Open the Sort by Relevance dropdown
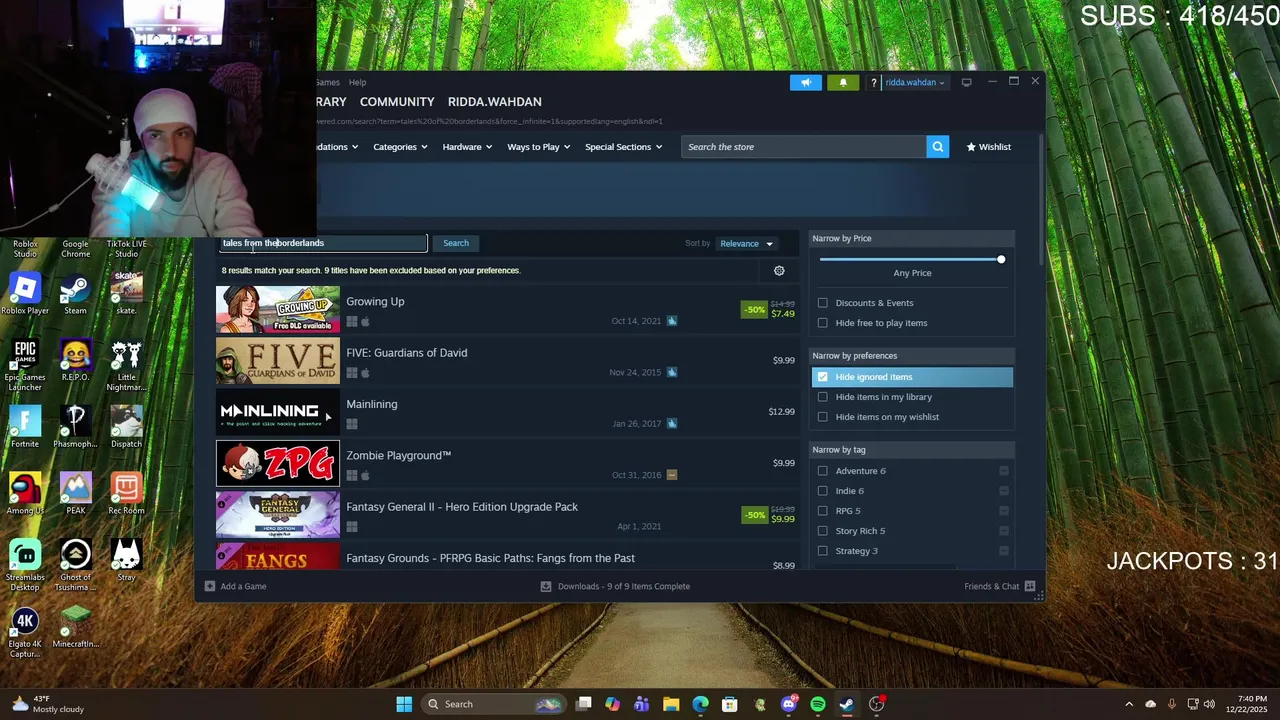The image size is (1280, 720). (747, 244)
